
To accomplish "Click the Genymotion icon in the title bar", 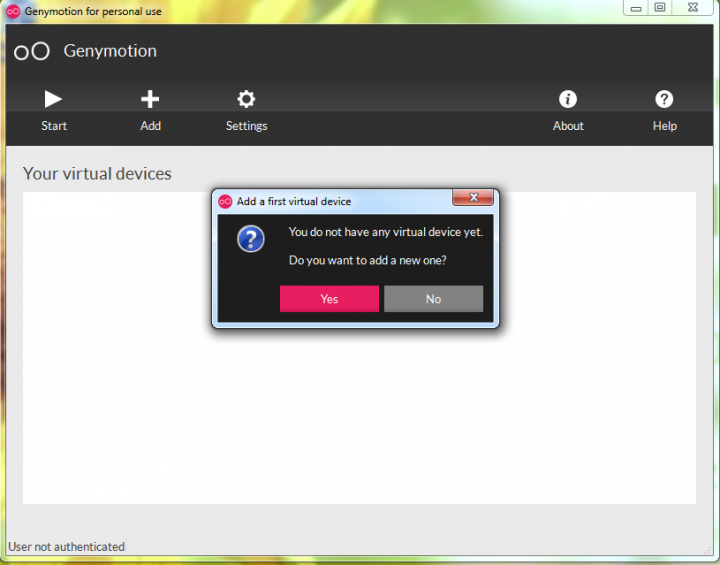I will 13,11.
